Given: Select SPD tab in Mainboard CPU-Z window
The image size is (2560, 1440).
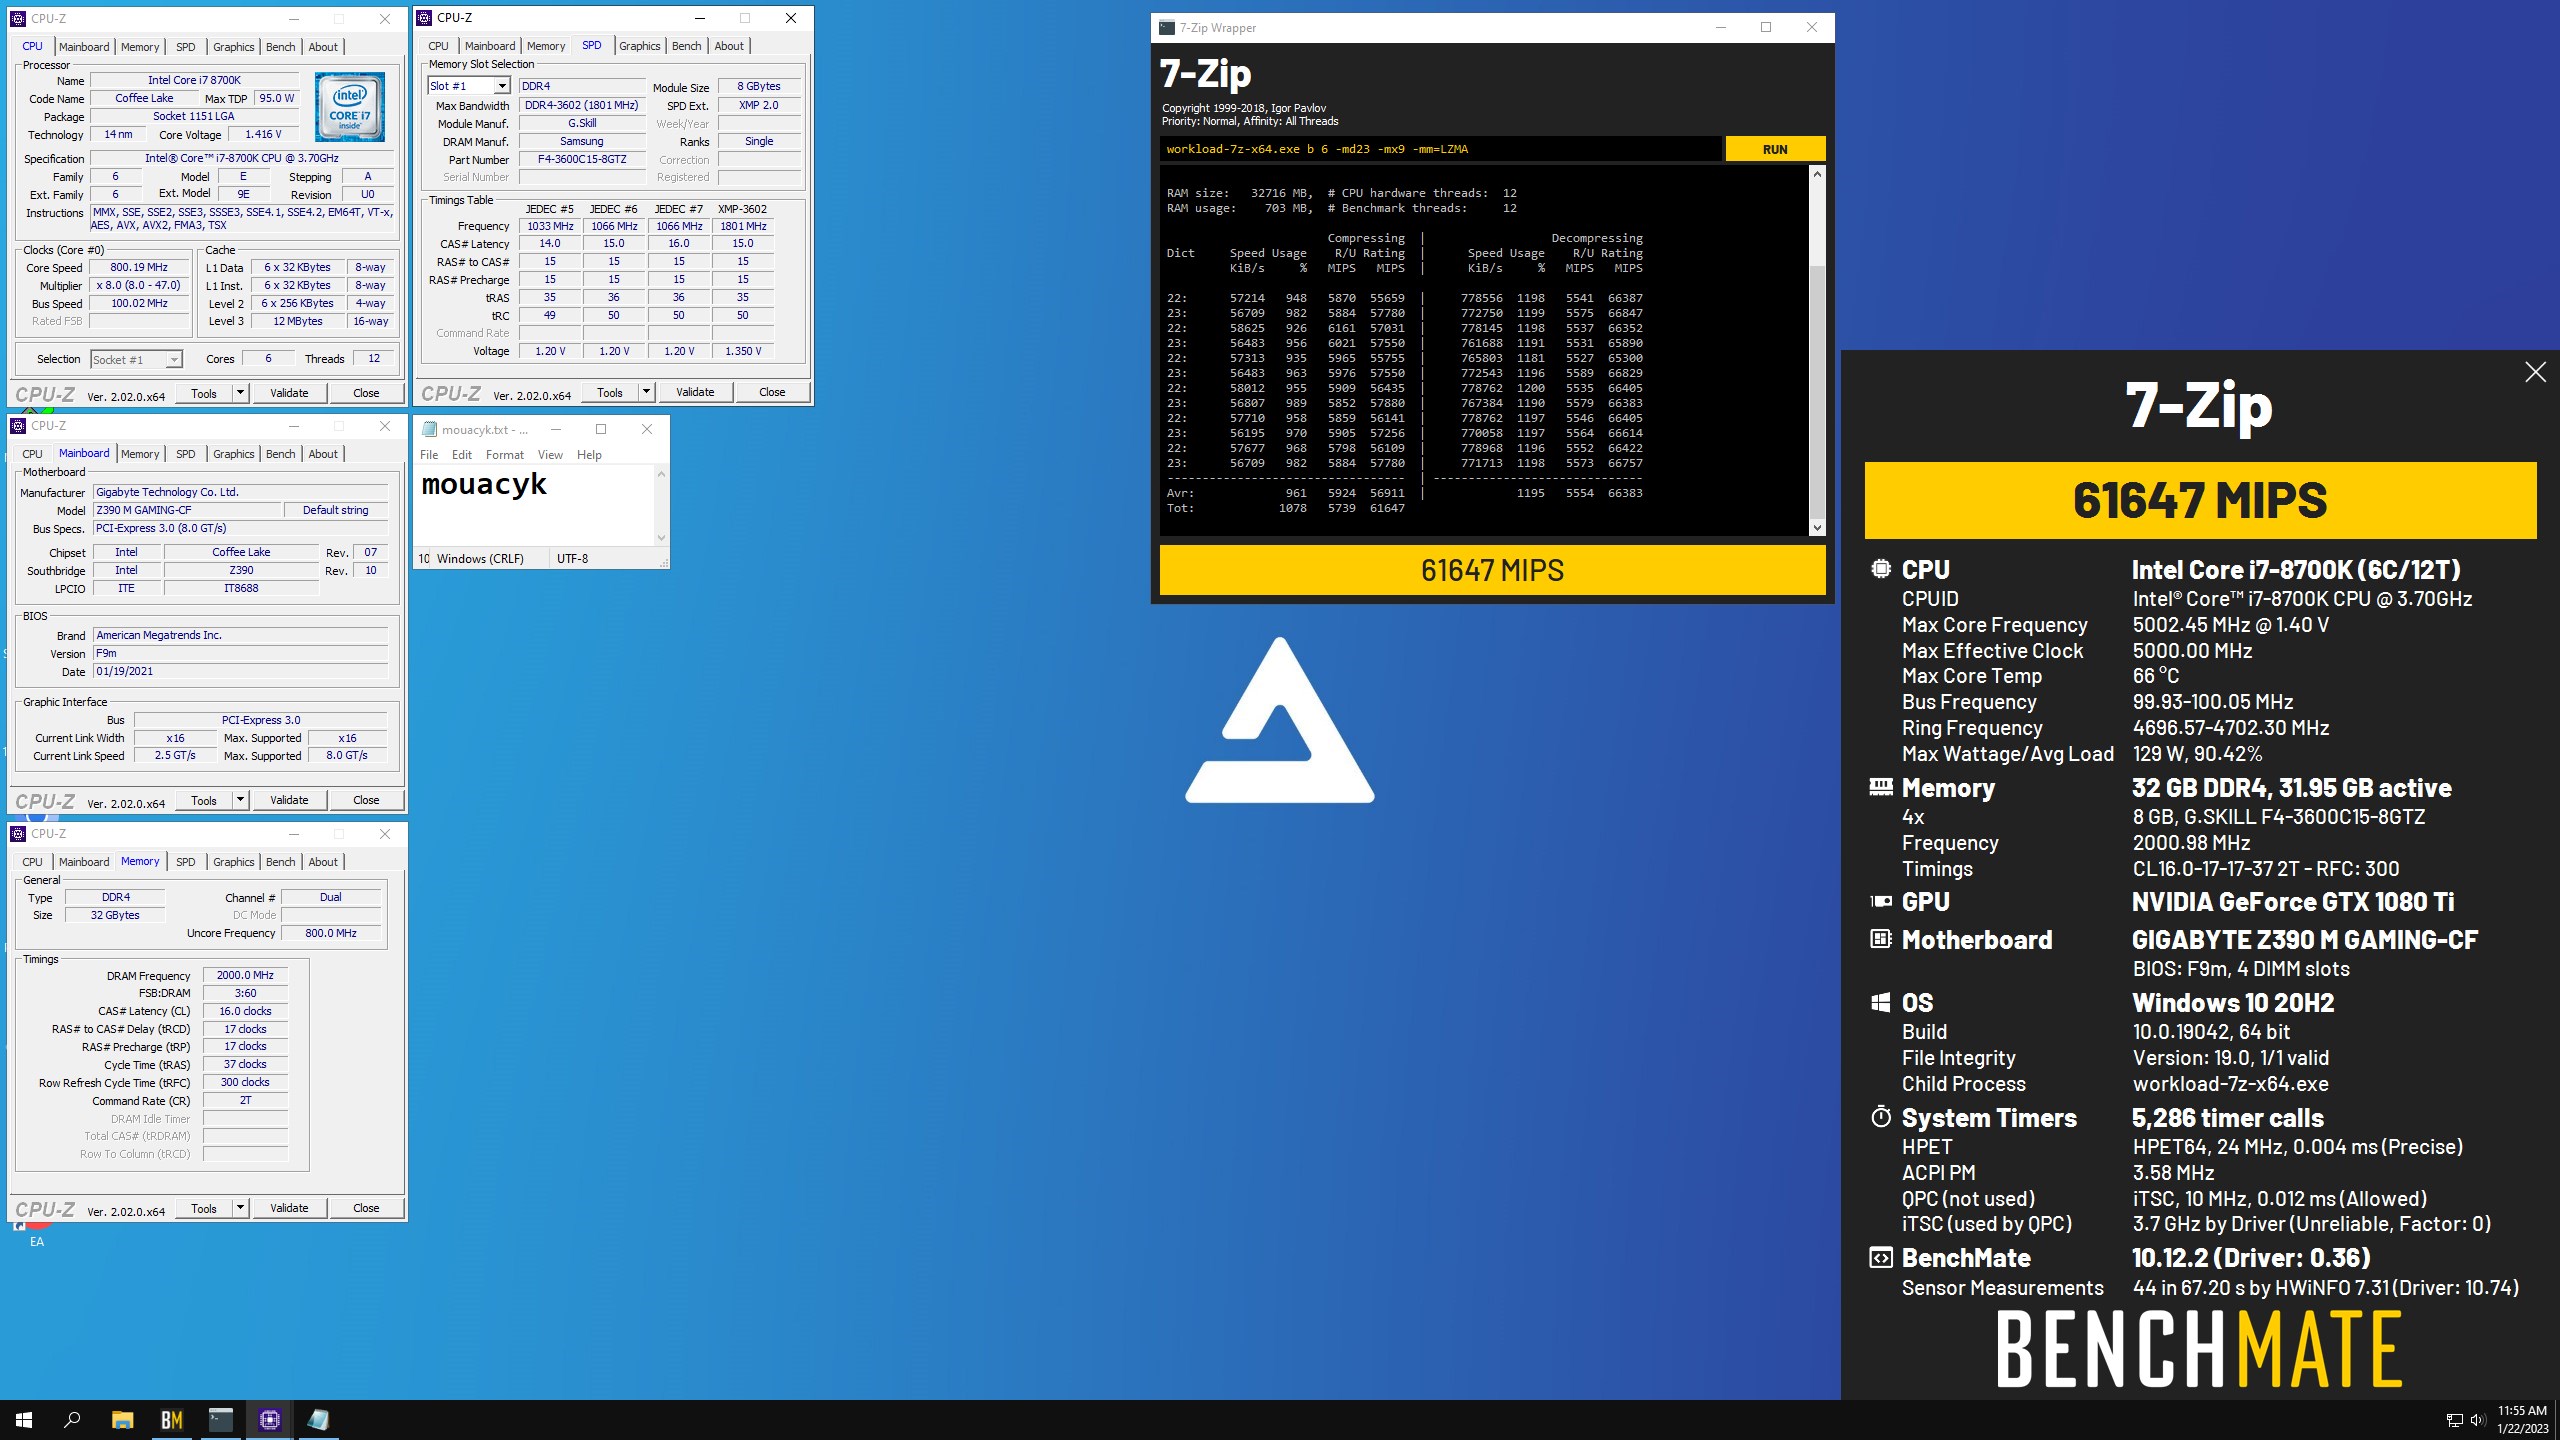Looking at the screenshot, I should tap(186, 454).
